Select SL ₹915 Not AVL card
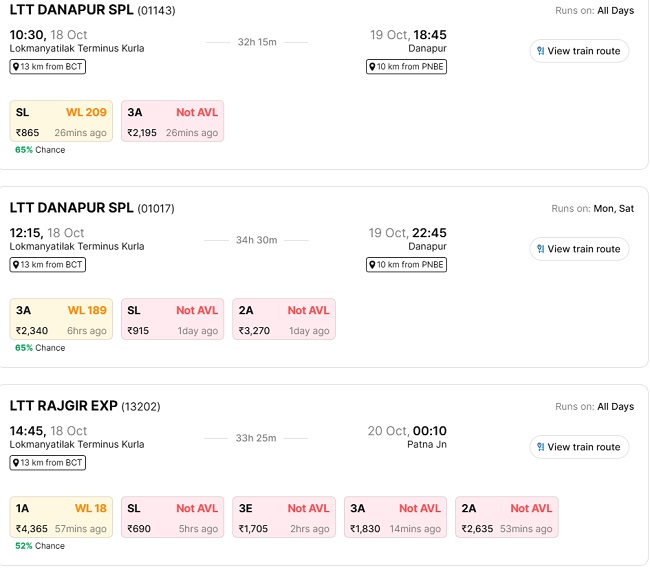 (x=172, y=320)
